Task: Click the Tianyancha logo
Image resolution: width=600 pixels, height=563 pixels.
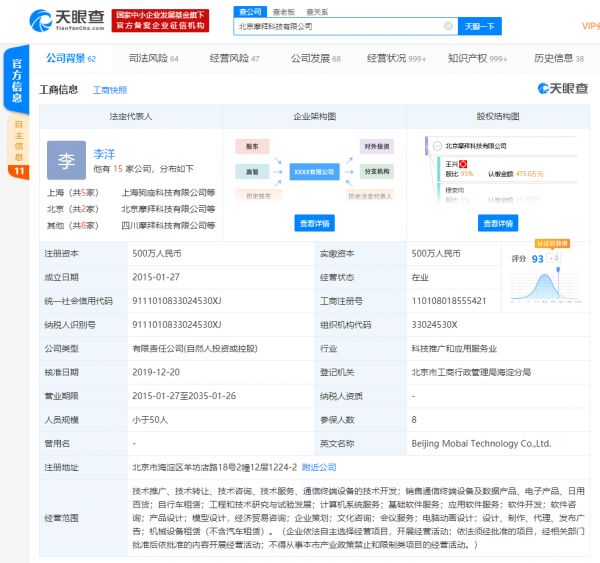Action: click(66, 18)
